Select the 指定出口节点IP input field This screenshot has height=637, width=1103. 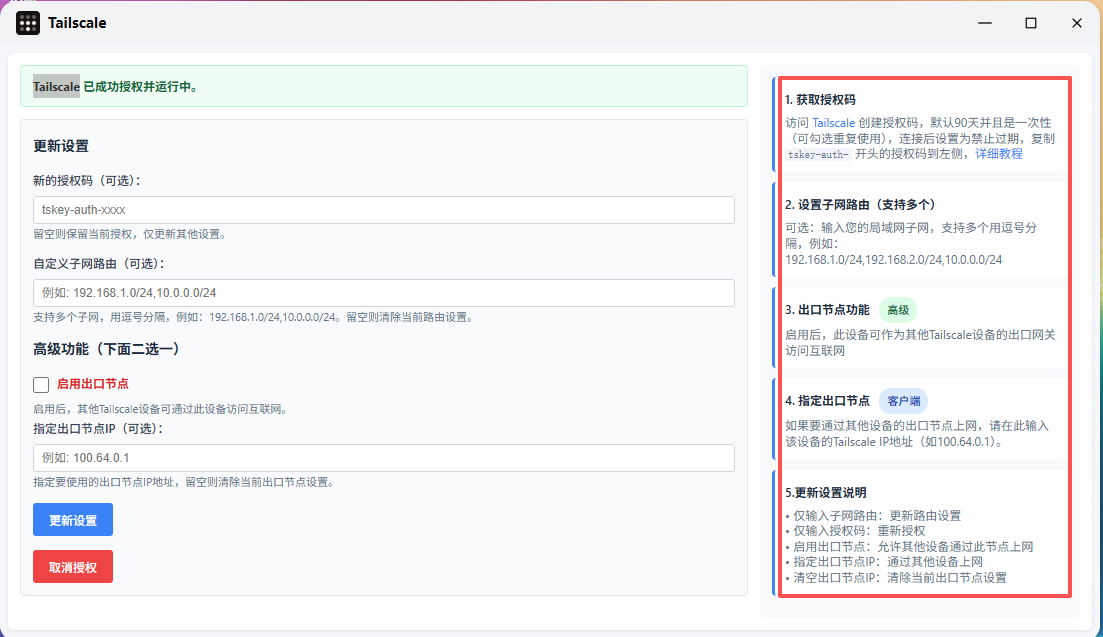click(x=384, y=458)
